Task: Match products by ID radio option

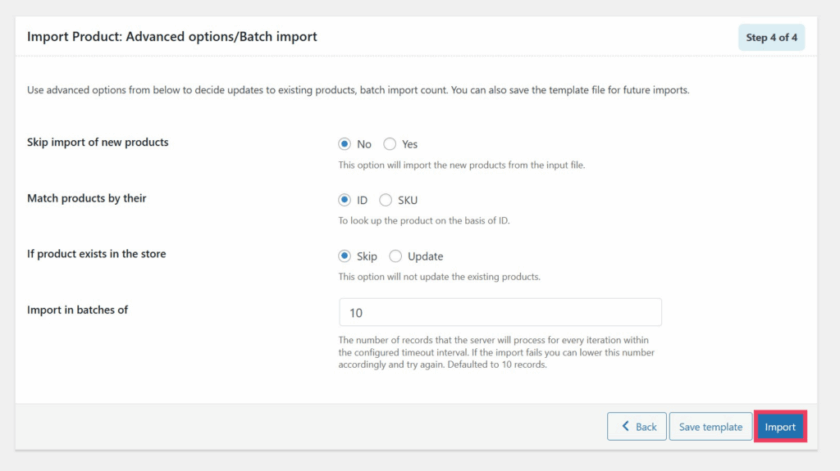Action: pyautogui.click(x=346, y=200)
